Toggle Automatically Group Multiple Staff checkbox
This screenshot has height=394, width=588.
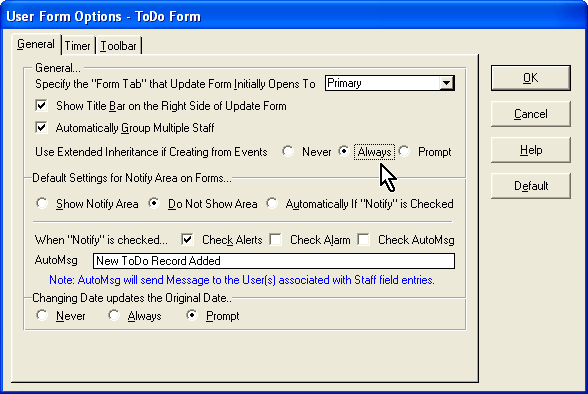coord(42,127)
